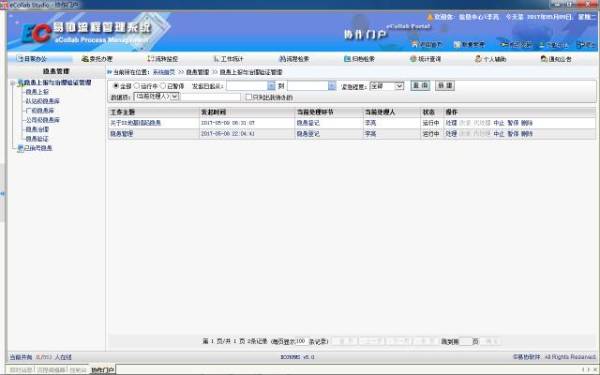Select the 已暂停 radio button
The image size is (600, 375).
point(163,86)
